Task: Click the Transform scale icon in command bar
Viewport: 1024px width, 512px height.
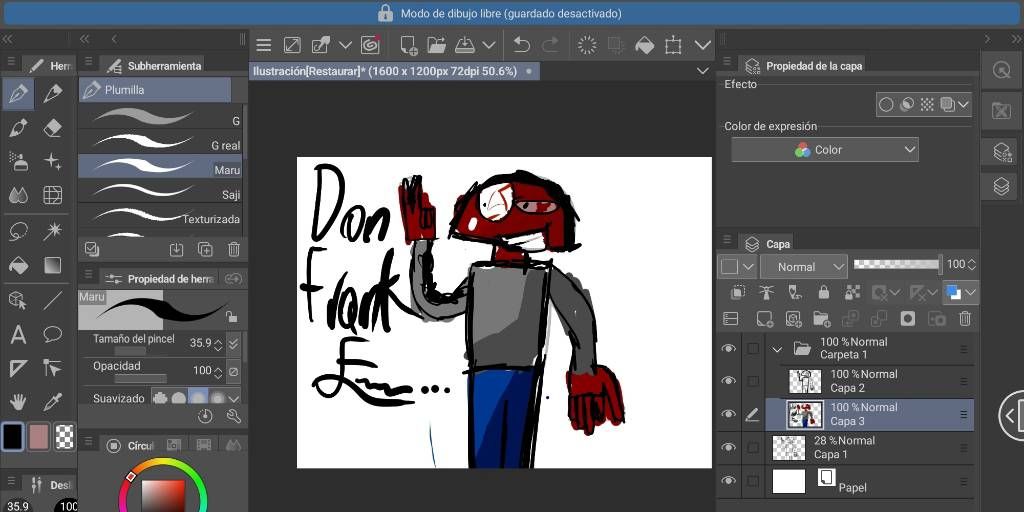Action: (x=673, y=45)
